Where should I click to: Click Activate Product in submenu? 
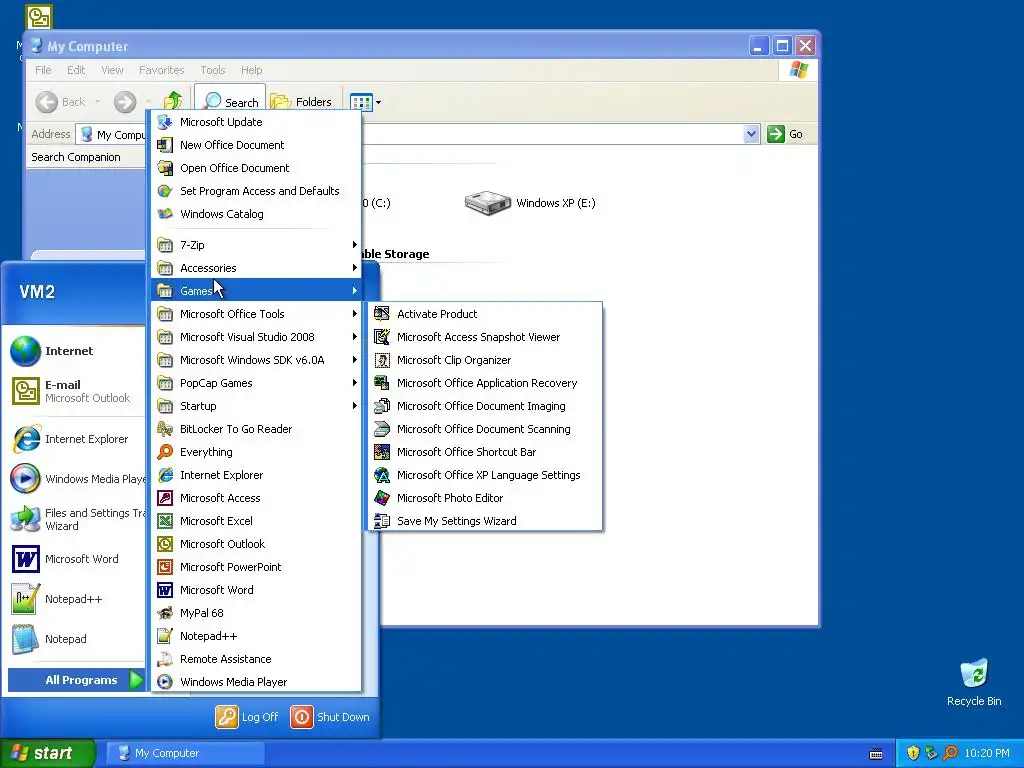485,314
